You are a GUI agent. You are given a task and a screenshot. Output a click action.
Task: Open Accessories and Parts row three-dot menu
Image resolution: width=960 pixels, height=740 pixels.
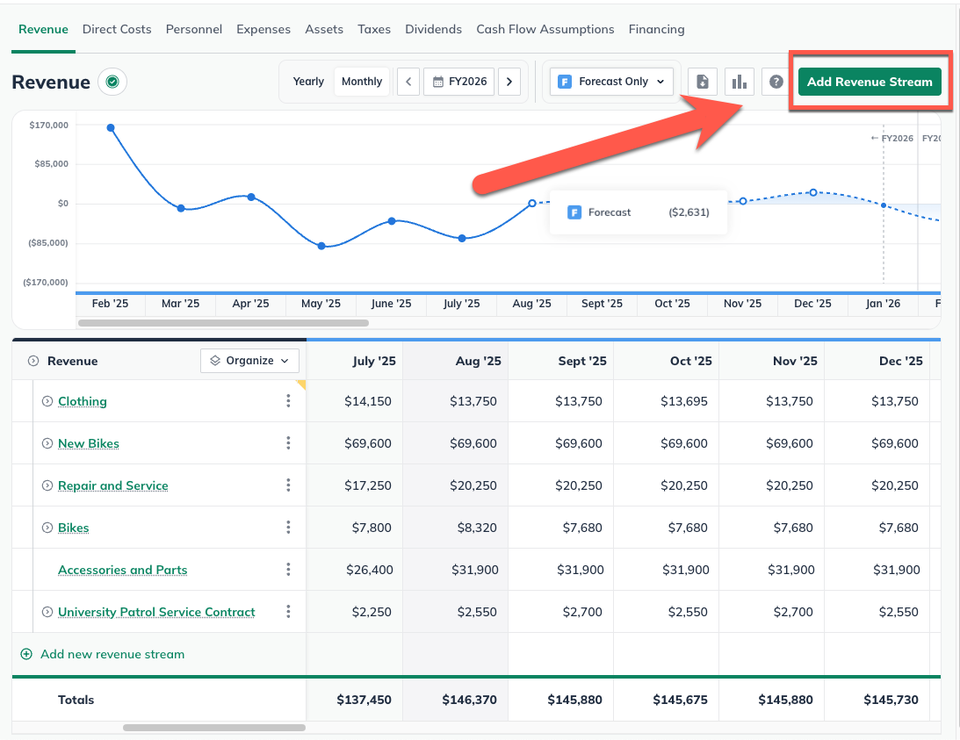(x=288, y=570)
